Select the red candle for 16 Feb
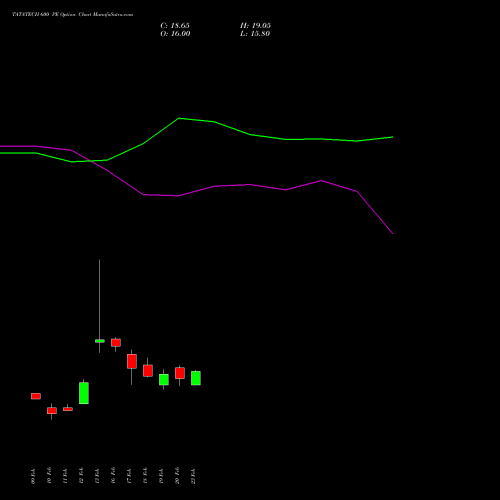This screenshot has width=500, height=500. click(116, 343)
